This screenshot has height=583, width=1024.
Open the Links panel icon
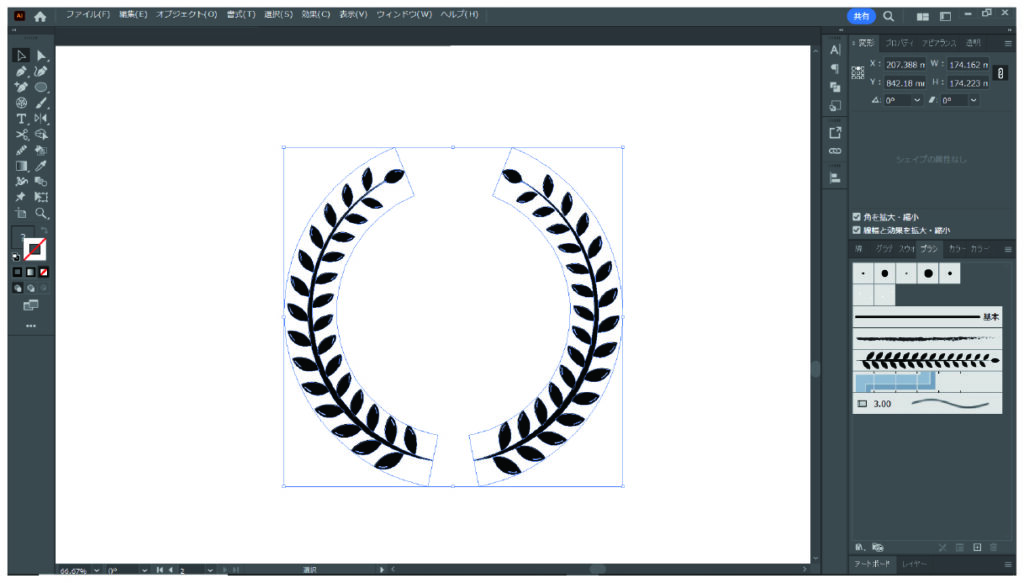click(x=835, y=151)
